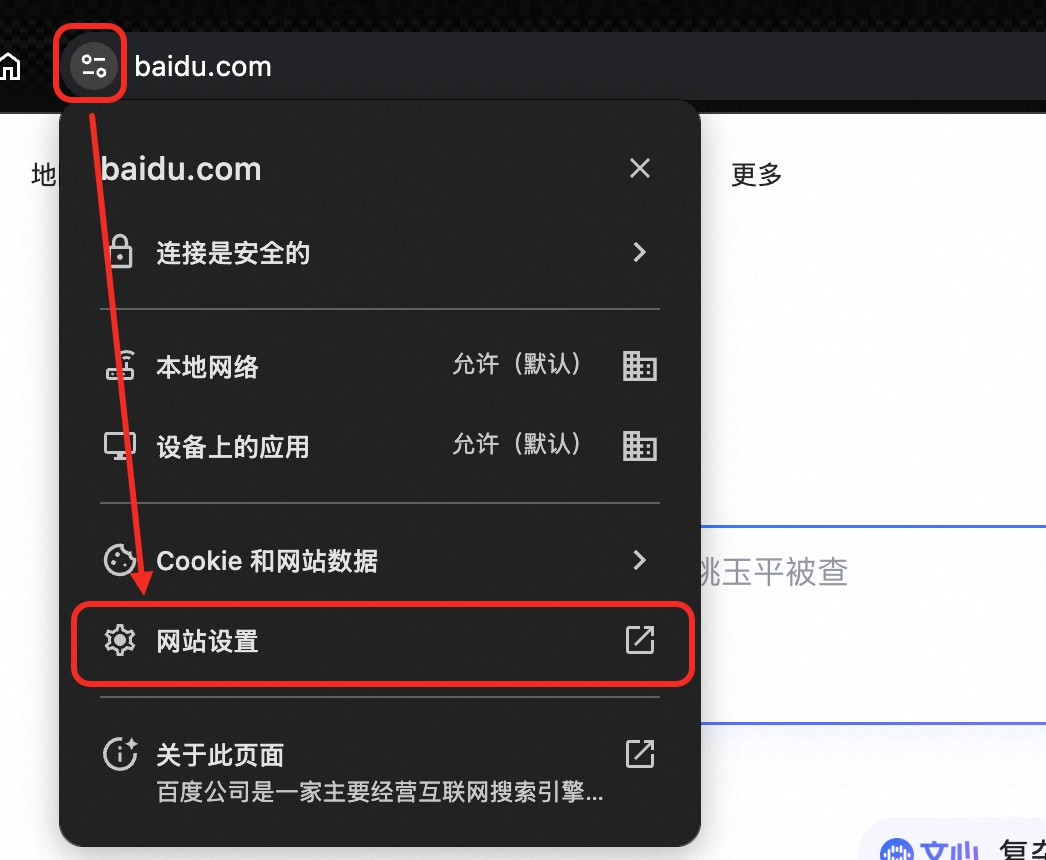The image size is (1046, 860).
Task: Click the external link icon for 网站设置
Action: click(640, 640)
